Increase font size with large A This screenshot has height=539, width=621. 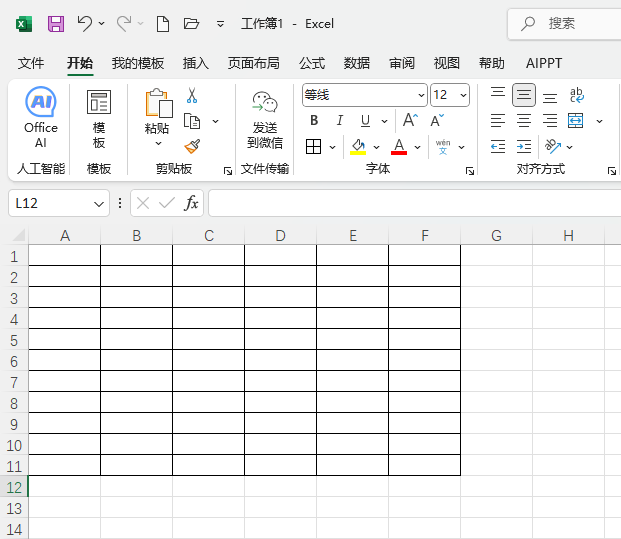[410, 120]
